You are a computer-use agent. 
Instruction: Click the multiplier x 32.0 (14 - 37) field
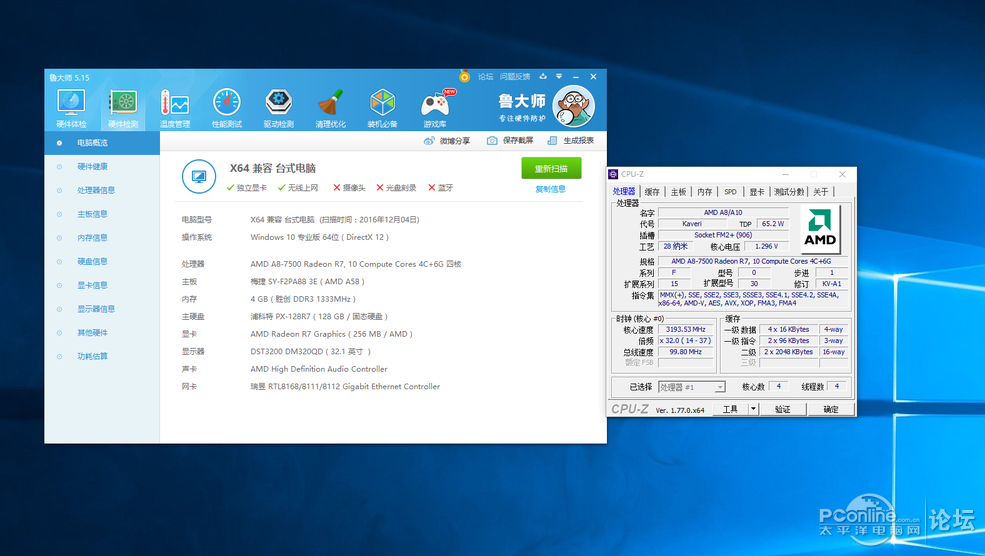pyautogui.click(x=686, y=341)
